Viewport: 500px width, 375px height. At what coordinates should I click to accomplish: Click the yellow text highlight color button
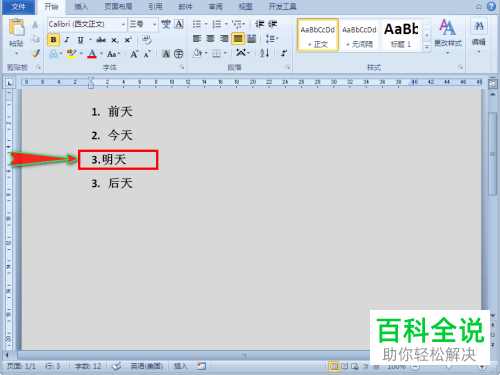point(71,54)
